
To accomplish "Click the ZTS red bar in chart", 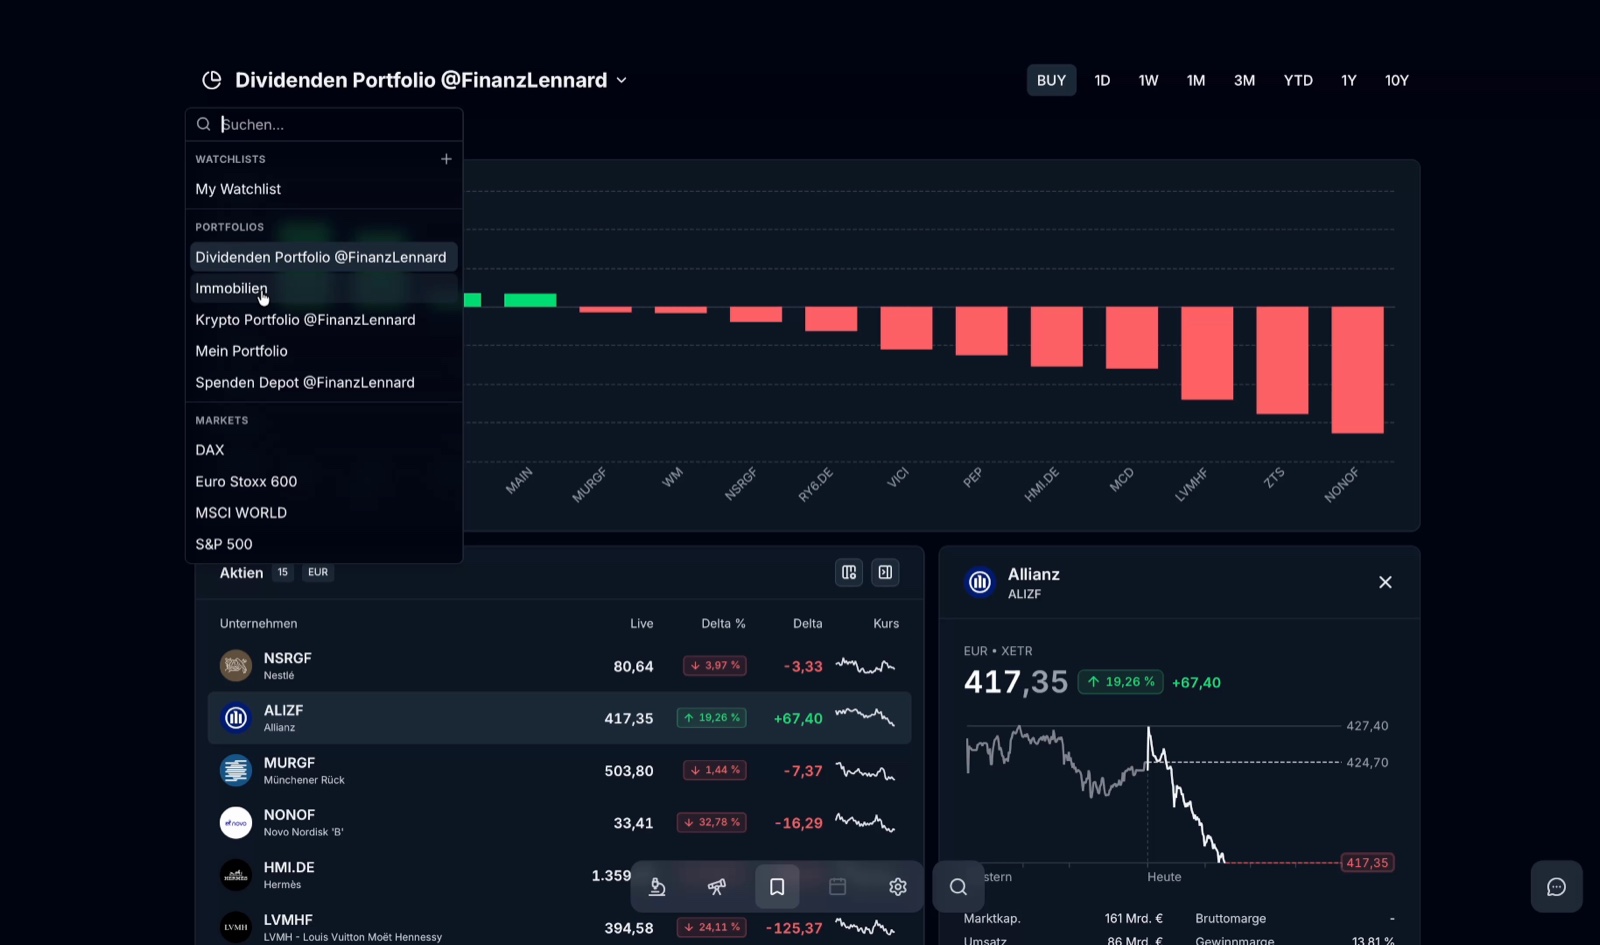I will (1282, 360).
